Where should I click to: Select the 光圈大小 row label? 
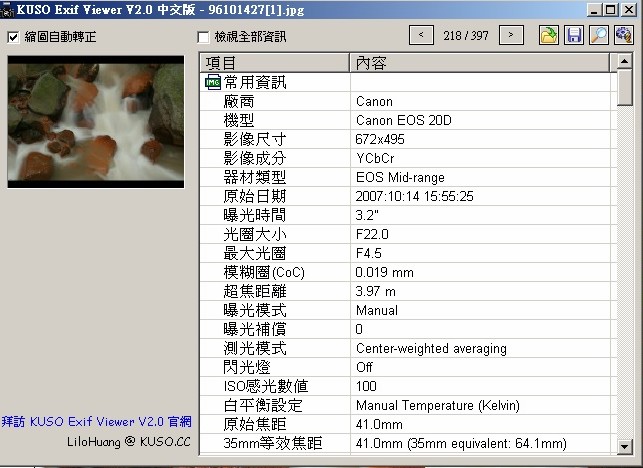pos(255,234)
